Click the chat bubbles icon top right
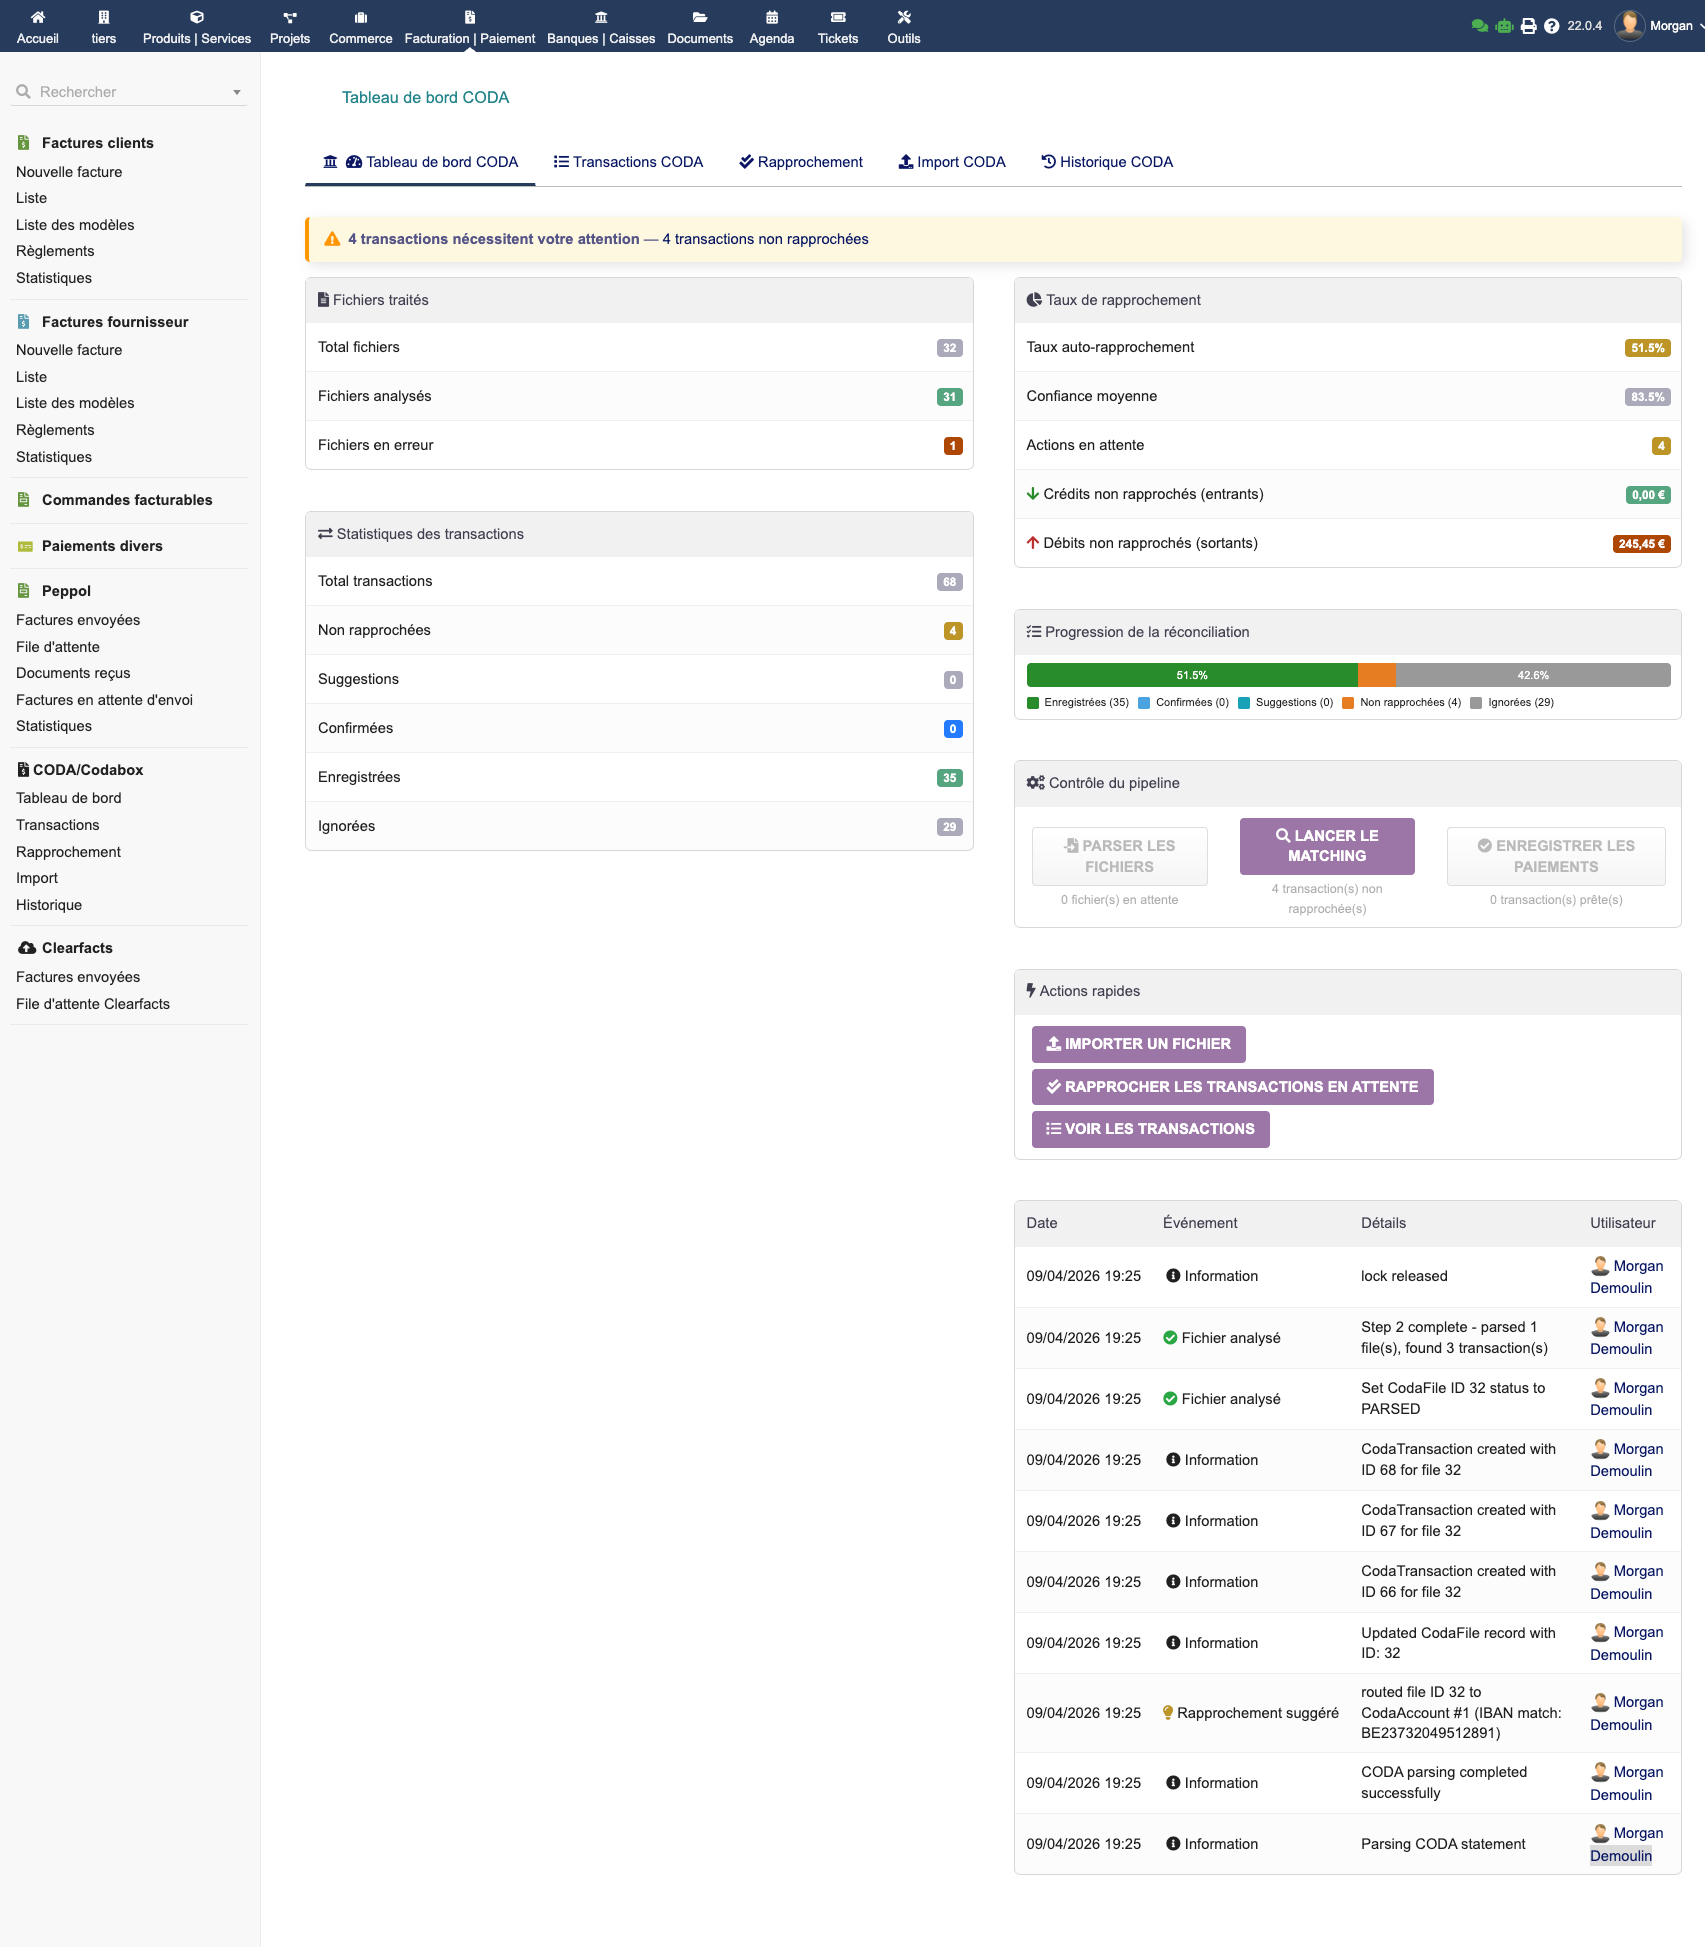1705x1947 pixels. click(1481, 25)
